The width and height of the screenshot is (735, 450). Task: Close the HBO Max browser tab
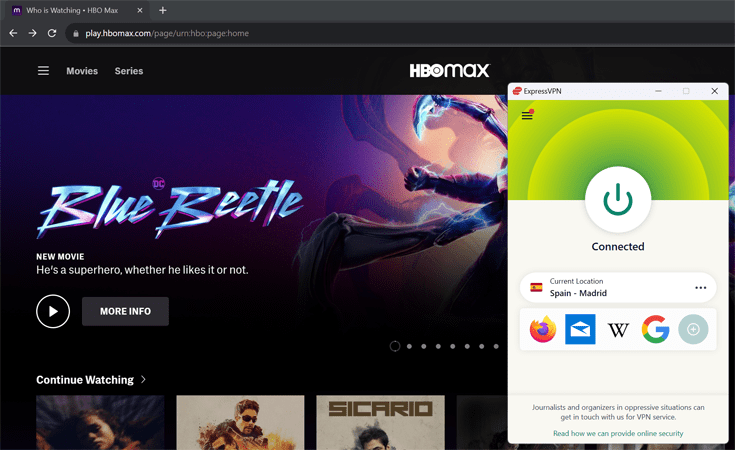point(140,10)
